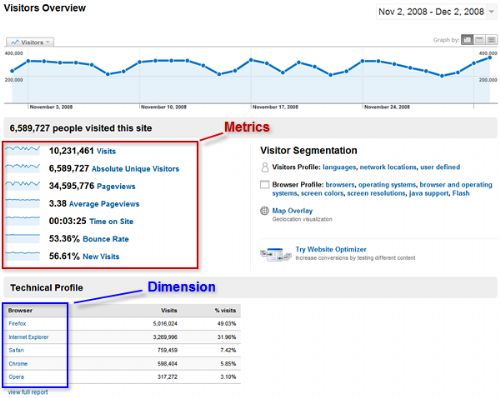The image size is (500, 398).
Task: Click the Visits column header in table
Action: (x=169, y=310)
